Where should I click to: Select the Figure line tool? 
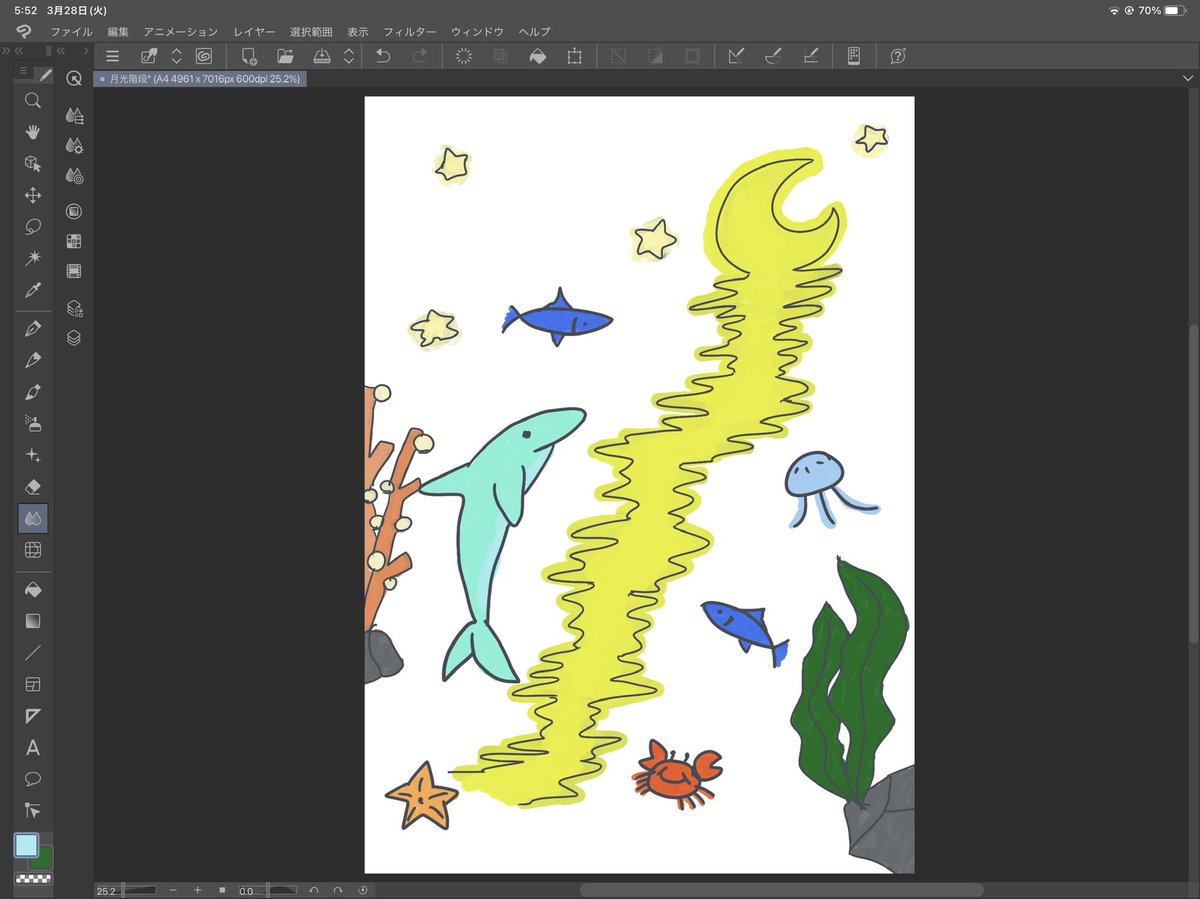tap(33, 653)
